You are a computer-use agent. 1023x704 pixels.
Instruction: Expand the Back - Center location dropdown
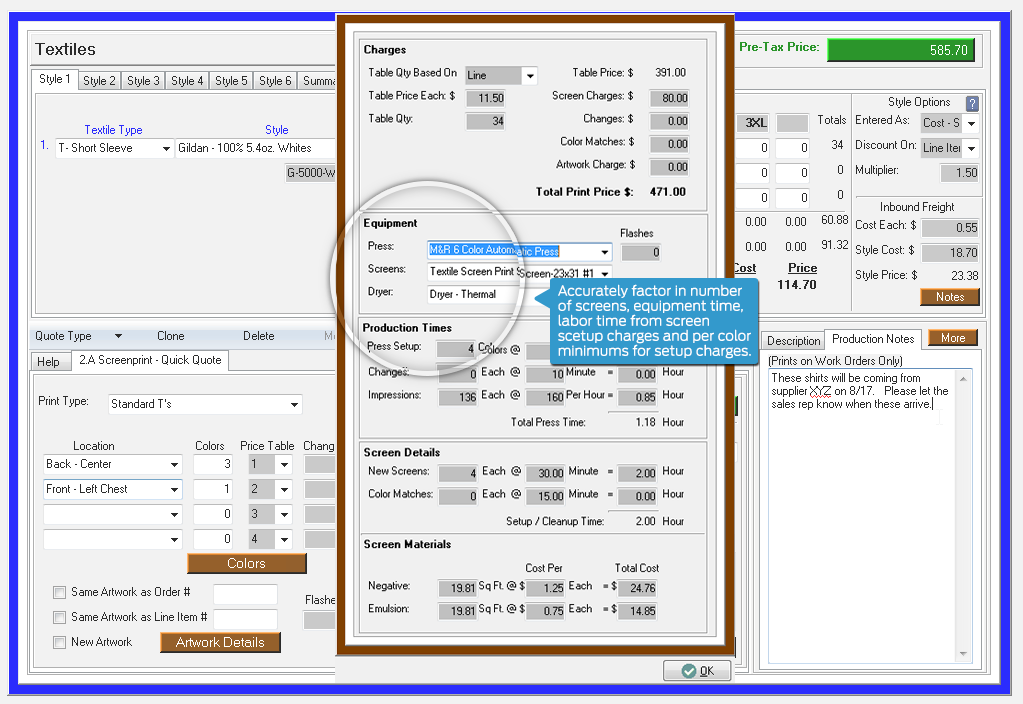coord(175,465)
